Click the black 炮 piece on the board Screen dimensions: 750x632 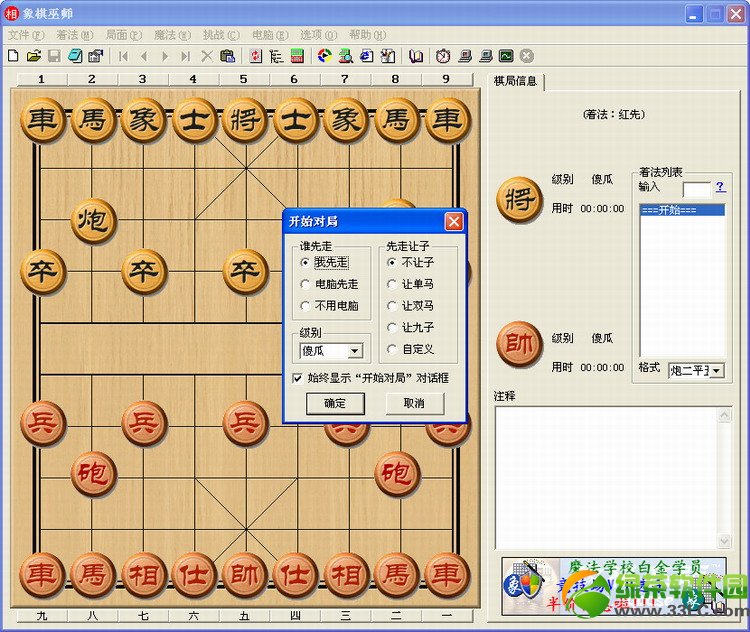point(93,221)
